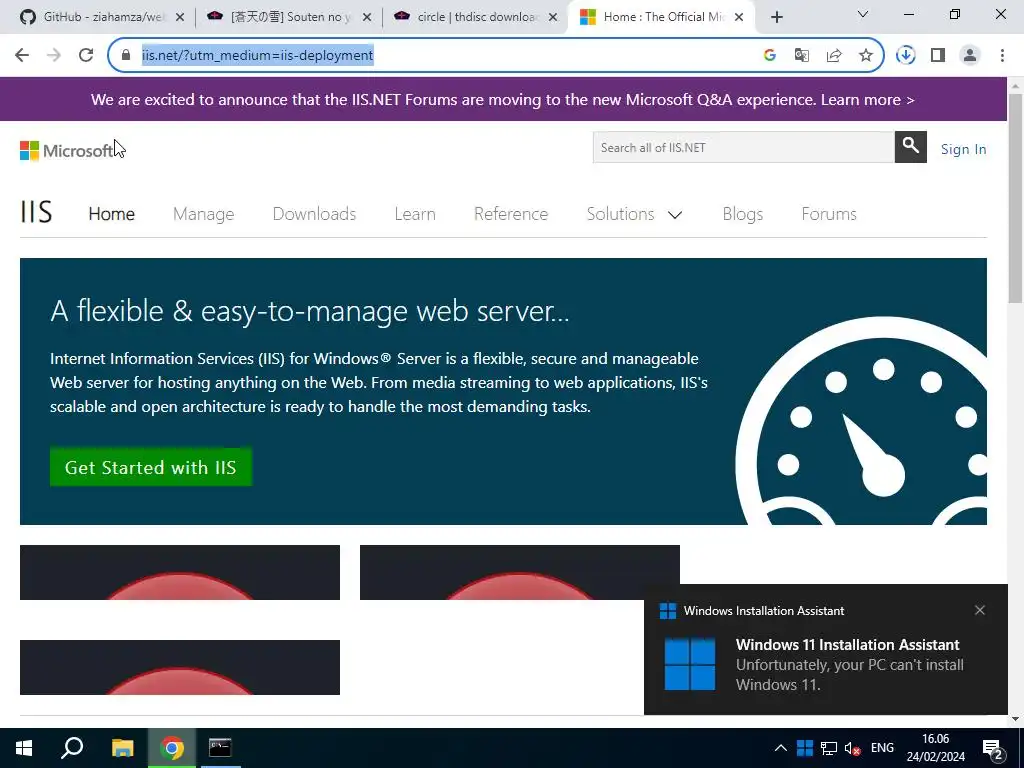Screen dimensions: 1024x768
Task: Show hidden system tray icons
Action: [x=780, y=748]
